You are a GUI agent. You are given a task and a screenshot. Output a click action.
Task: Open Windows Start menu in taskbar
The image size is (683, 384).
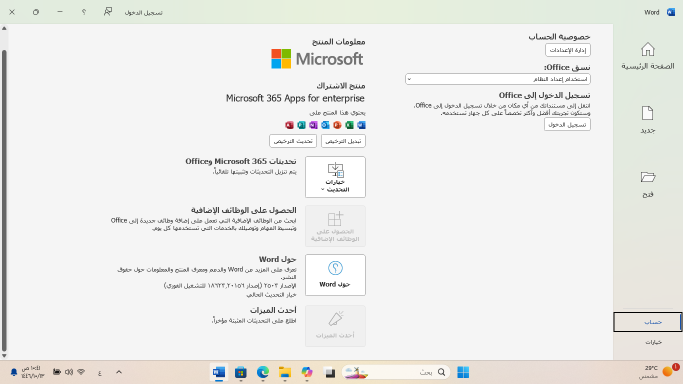[x=463, y=372]
